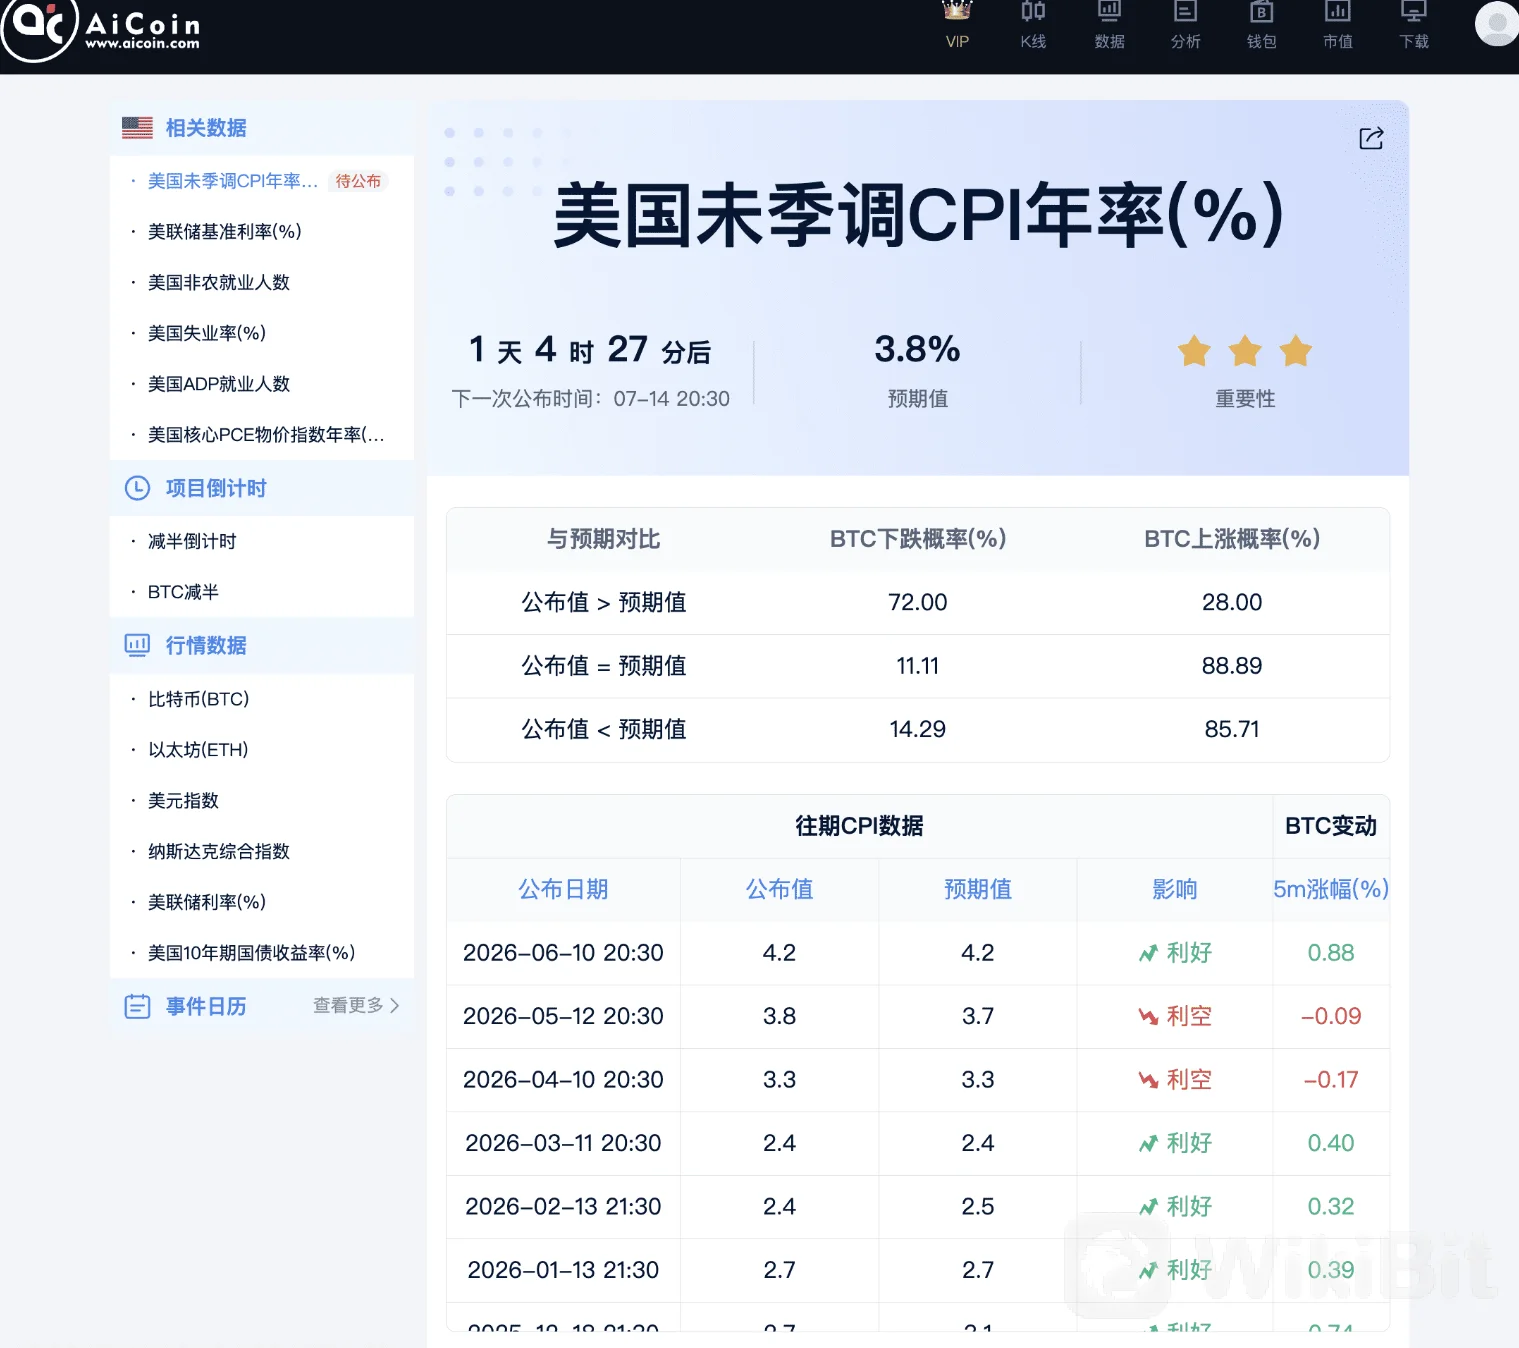
Task: Click 利好 arrow icon in 2026-06-10 row
Action: click(x=1148, y=953)
